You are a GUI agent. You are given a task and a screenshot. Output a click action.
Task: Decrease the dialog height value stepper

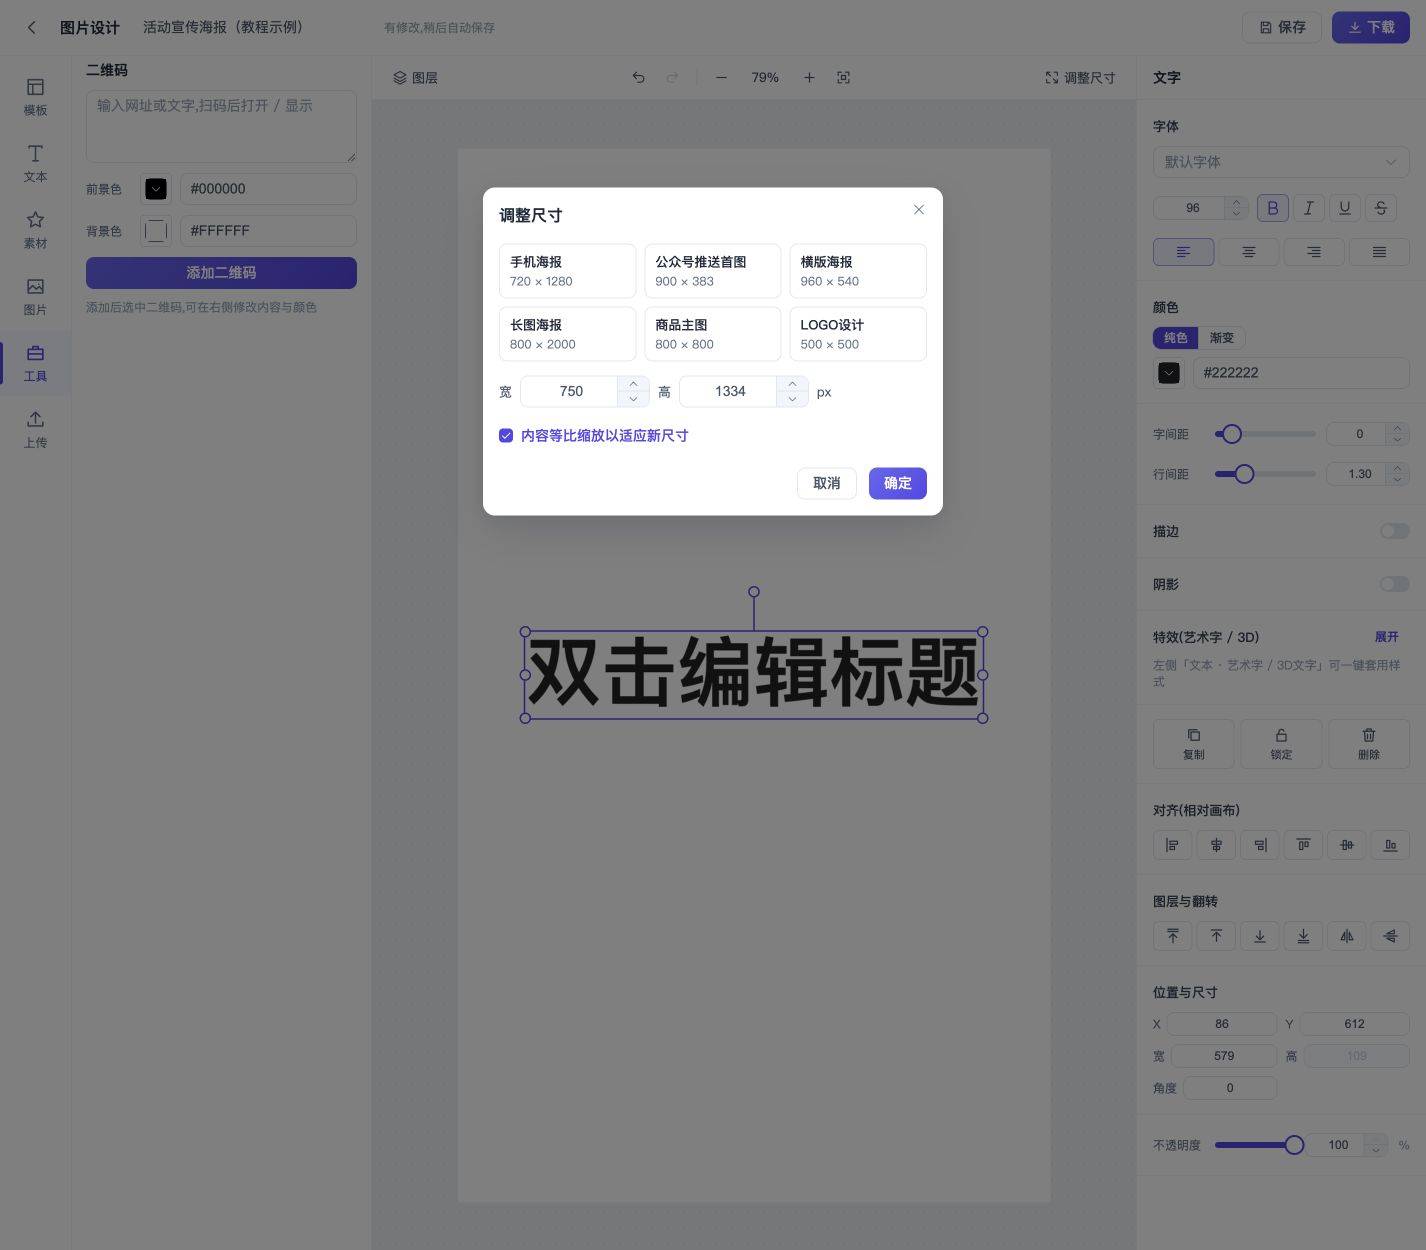(x=792, y=399)
